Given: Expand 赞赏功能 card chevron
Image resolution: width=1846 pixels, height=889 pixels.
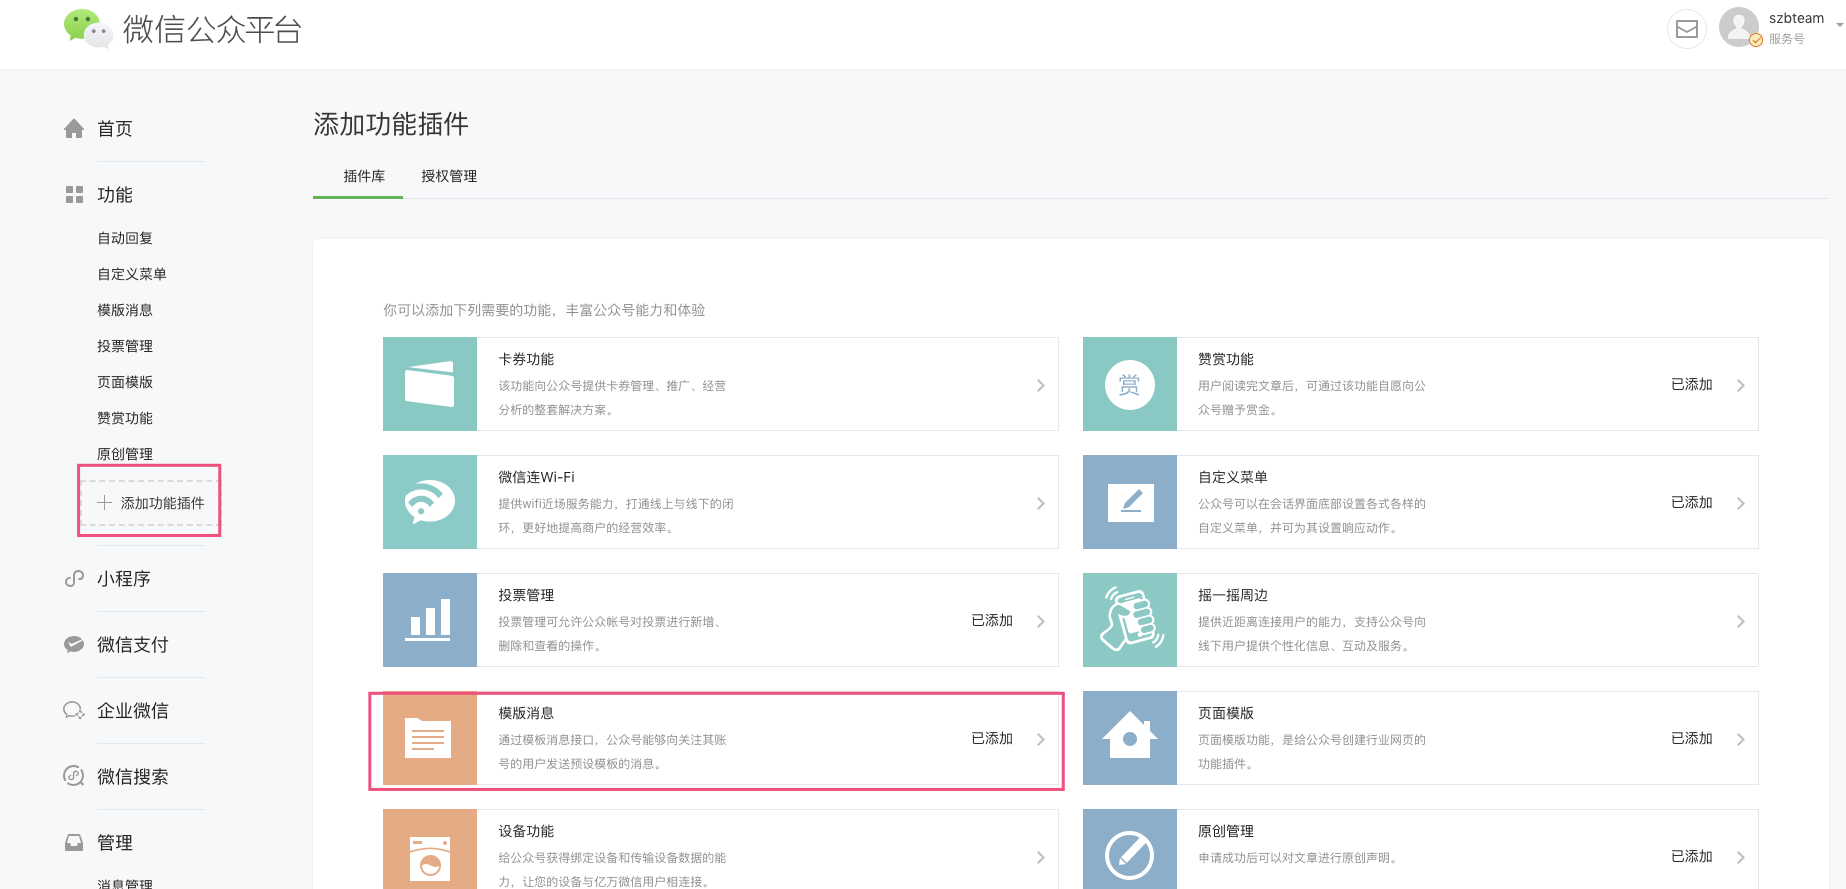Looking at the screenshot, I should pos(1740,385).
